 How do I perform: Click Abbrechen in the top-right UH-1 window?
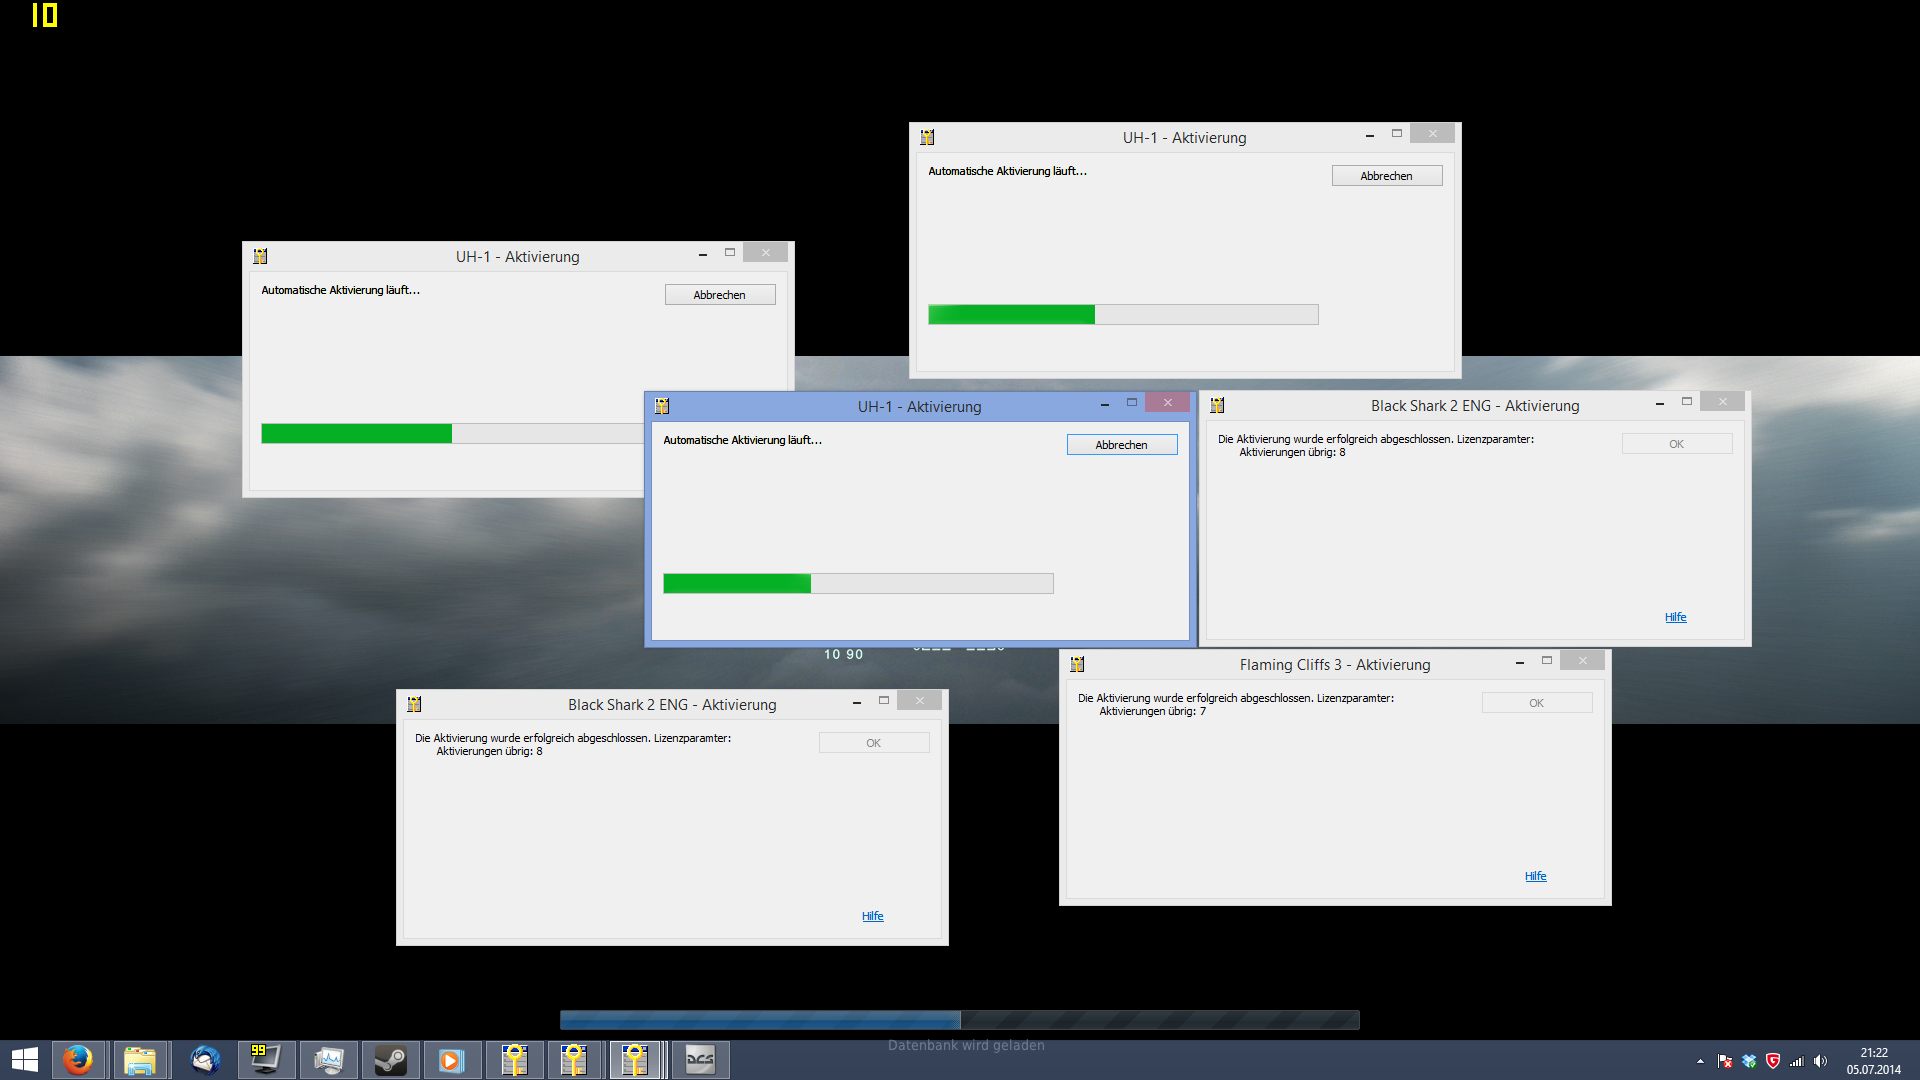click(x=1387, y=176)
